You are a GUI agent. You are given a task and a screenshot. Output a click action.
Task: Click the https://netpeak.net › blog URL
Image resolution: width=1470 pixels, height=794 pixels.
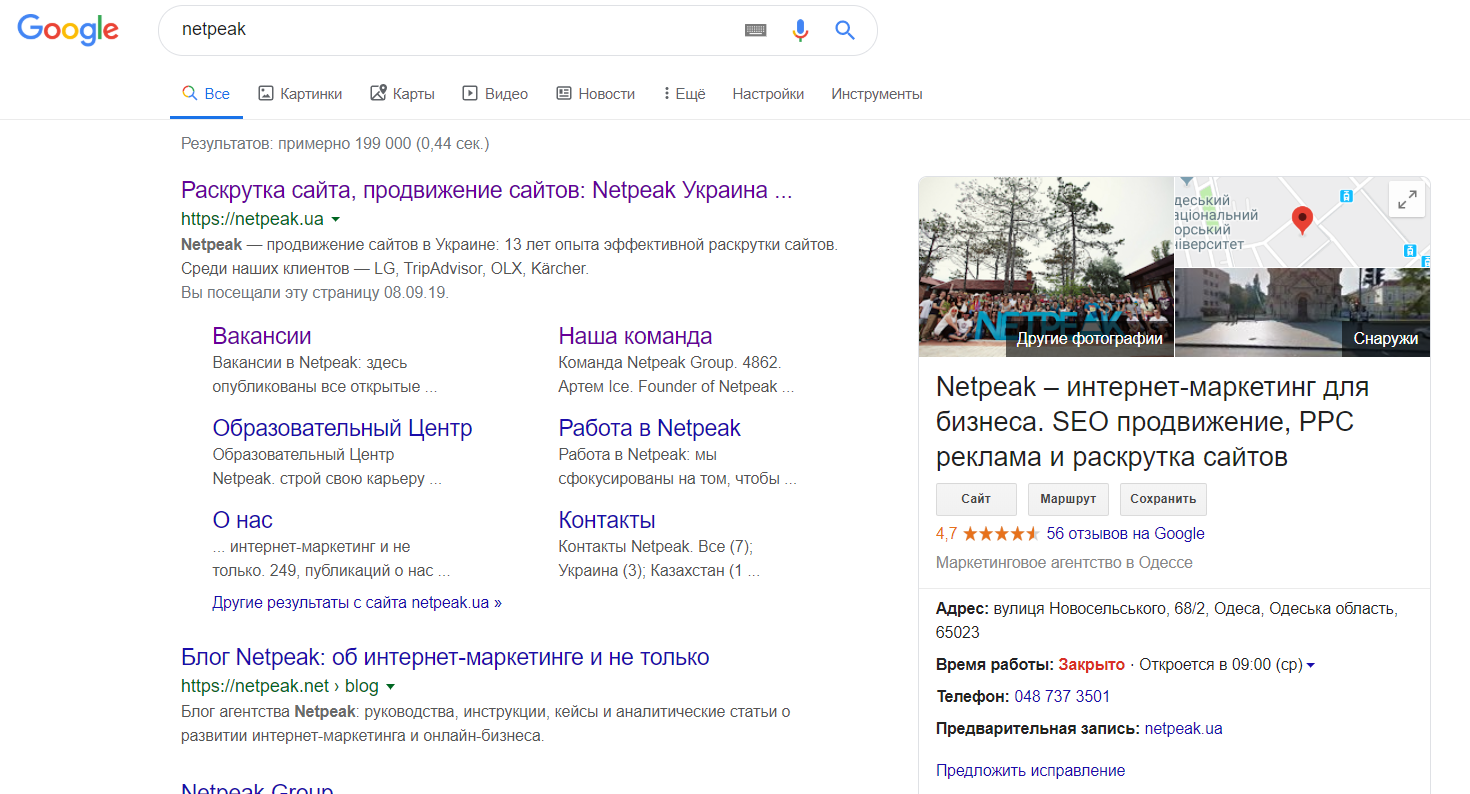[280, 686]
